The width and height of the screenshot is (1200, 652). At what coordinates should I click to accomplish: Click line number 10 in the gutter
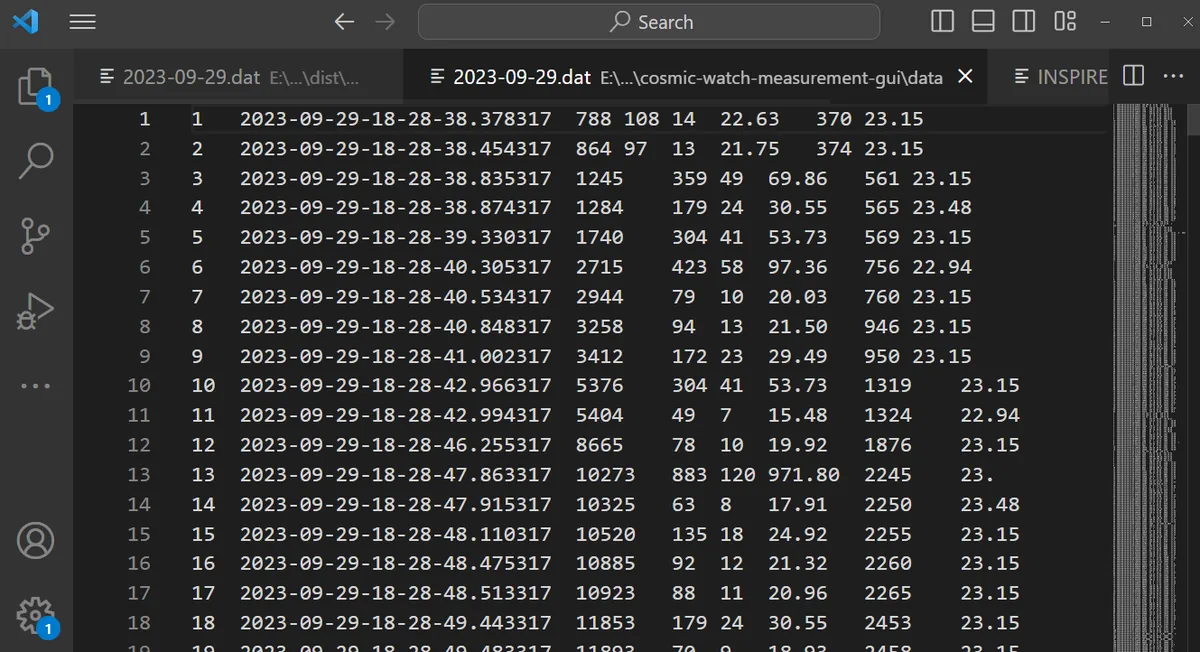point(138,385)
